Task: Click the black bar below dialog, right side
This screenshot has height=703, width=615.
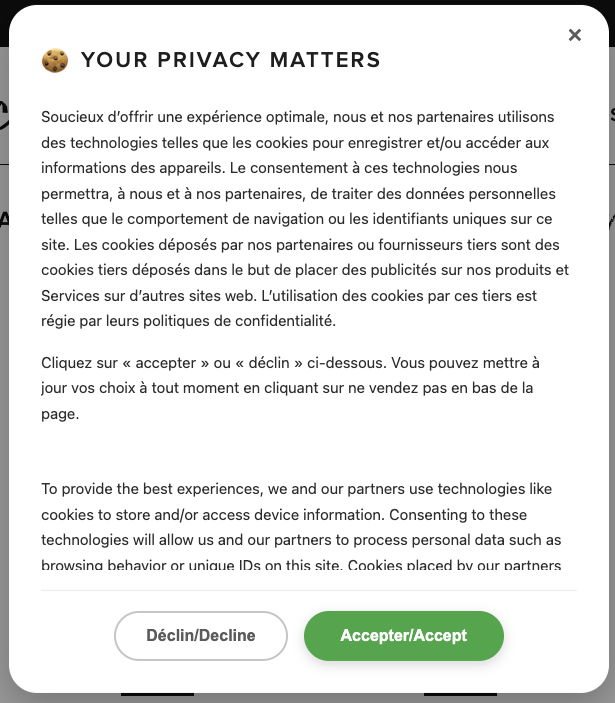Action: click(x=460, y=694)
